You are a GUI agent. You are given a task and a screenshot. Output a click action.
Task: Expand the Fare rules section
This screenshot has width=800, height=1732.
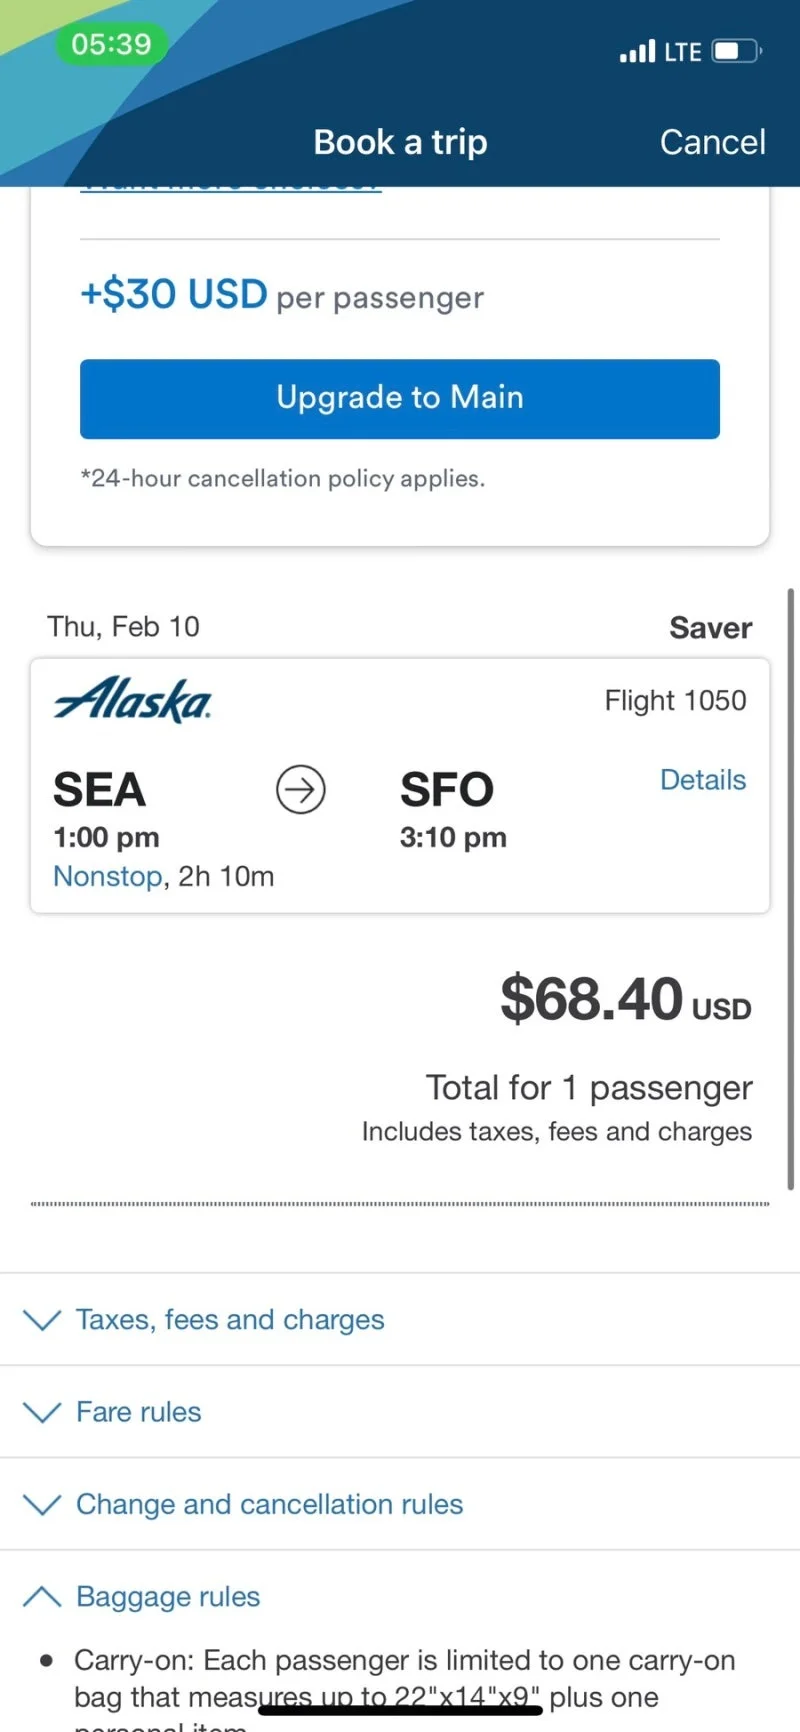click(x=400, y=1412)
